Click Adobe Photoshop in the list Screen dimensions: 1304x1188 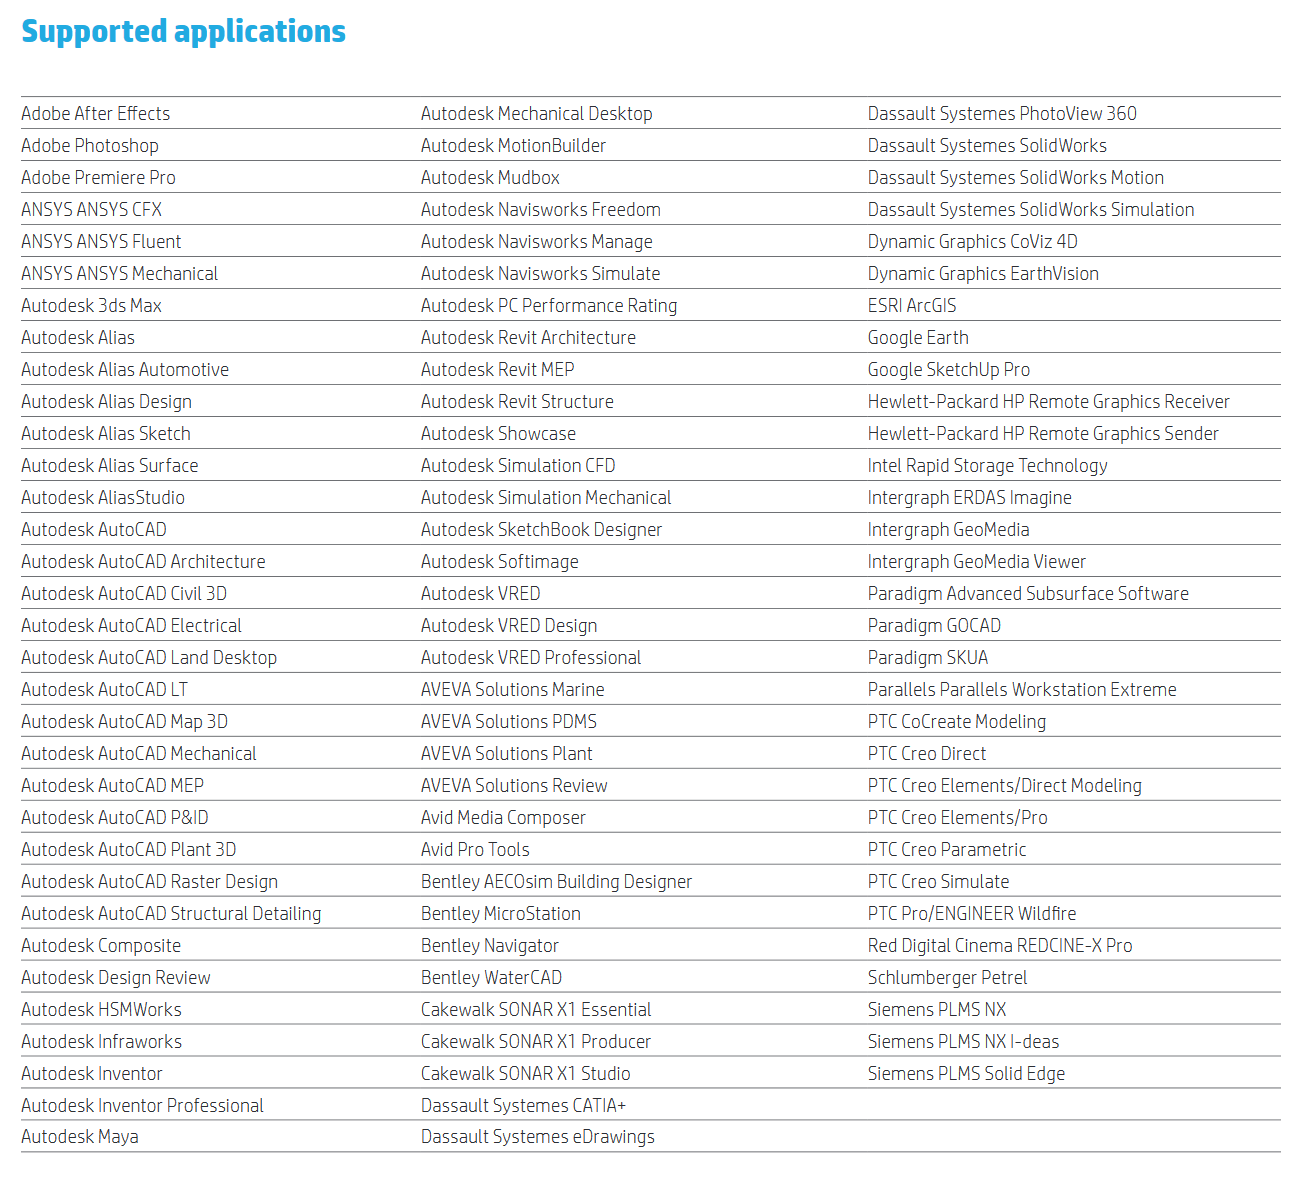90,146
